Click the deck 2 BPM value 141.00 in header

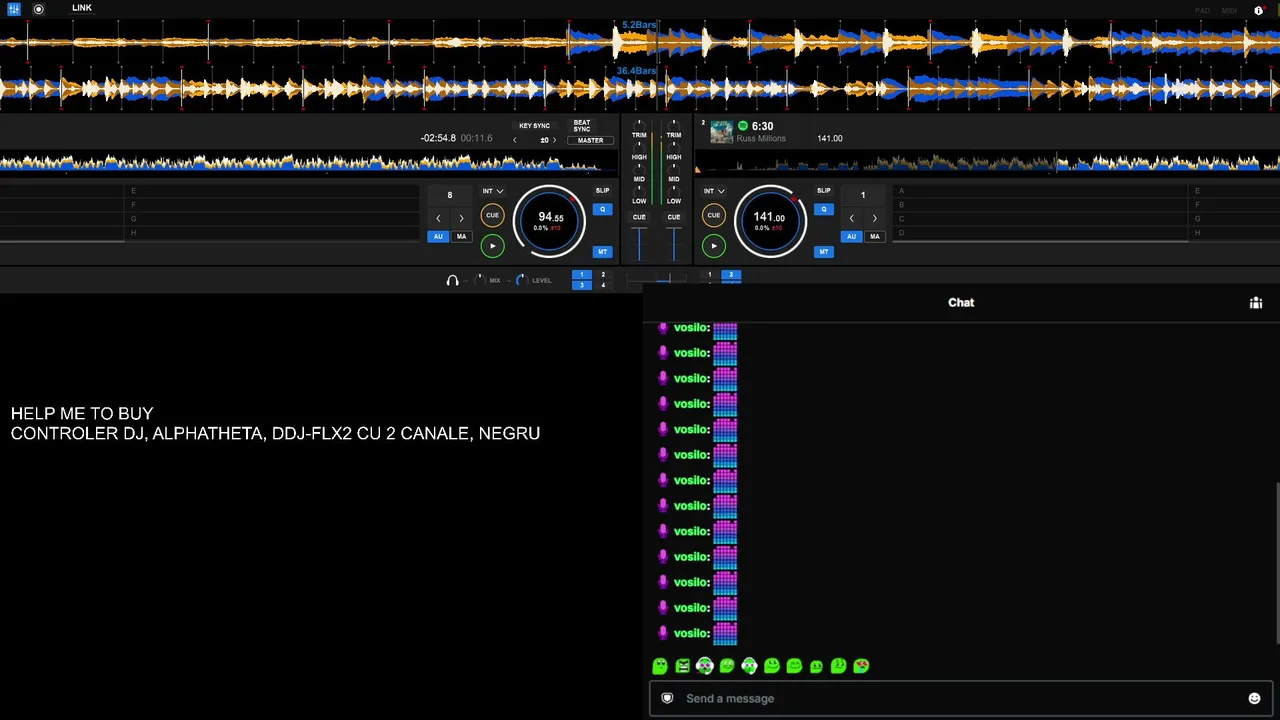click(x=830, y=139)
